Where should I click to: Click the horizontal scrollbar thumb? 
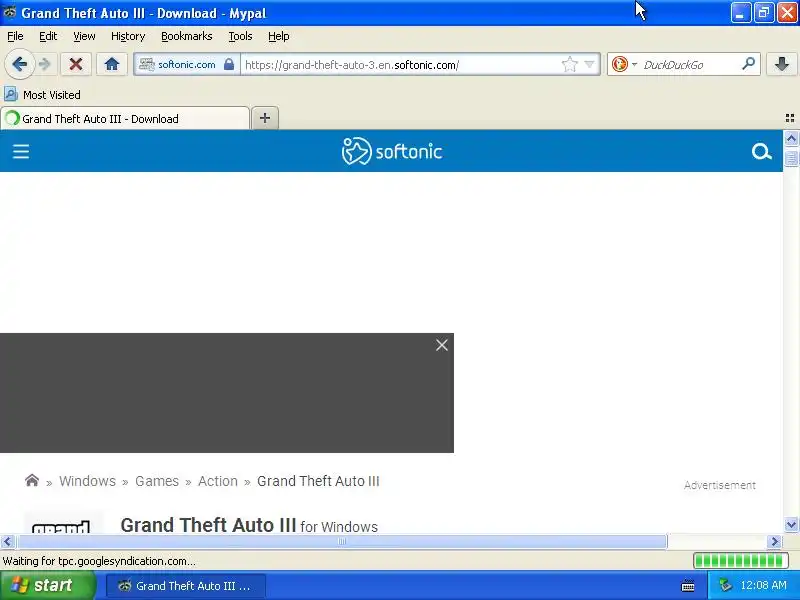coord(342,541)
